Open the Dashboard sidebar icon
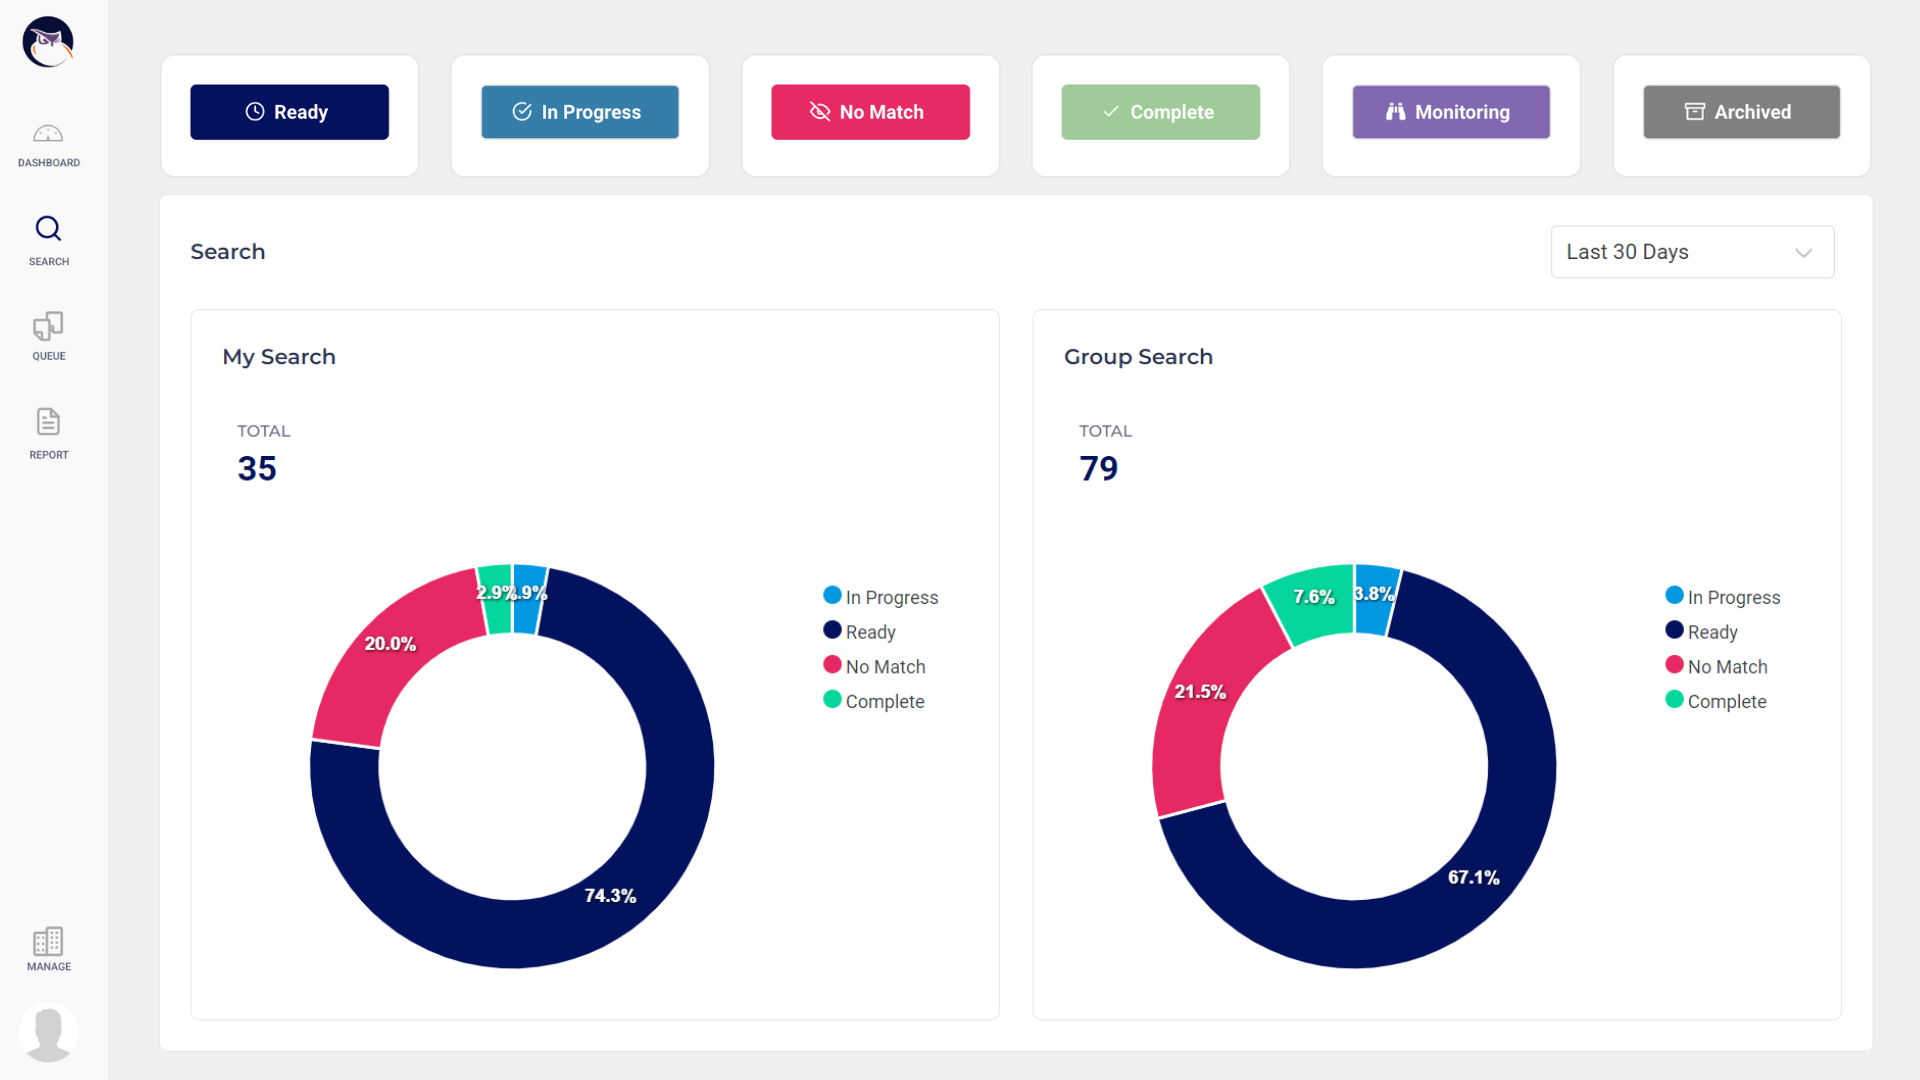The width and height of the screenshot is (1920, 1080). (48, 144)
